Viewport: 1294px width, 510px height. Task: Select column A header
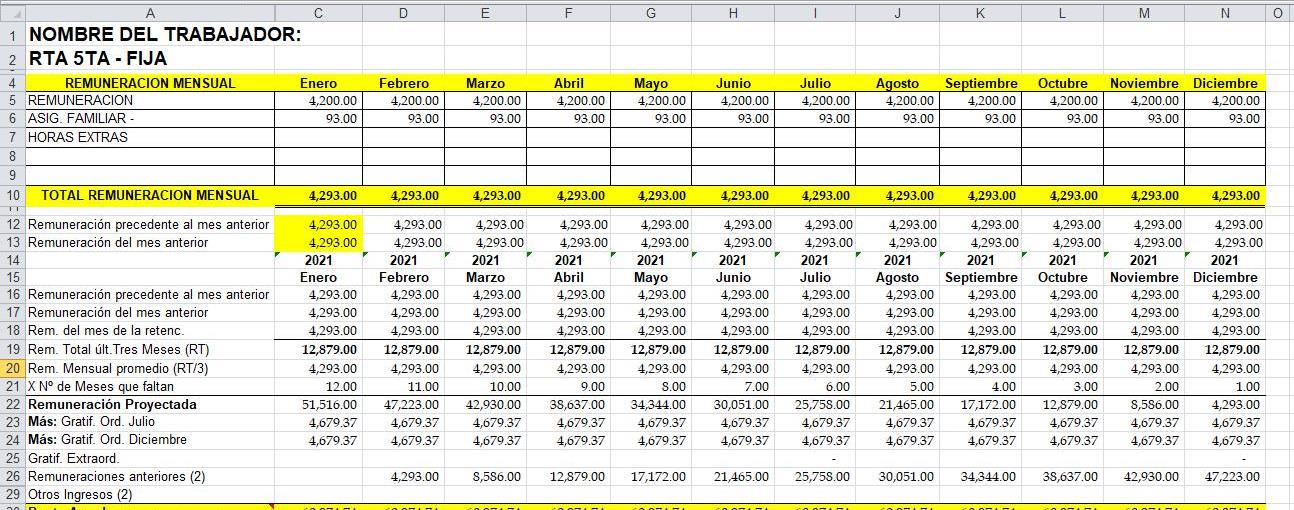150,13
